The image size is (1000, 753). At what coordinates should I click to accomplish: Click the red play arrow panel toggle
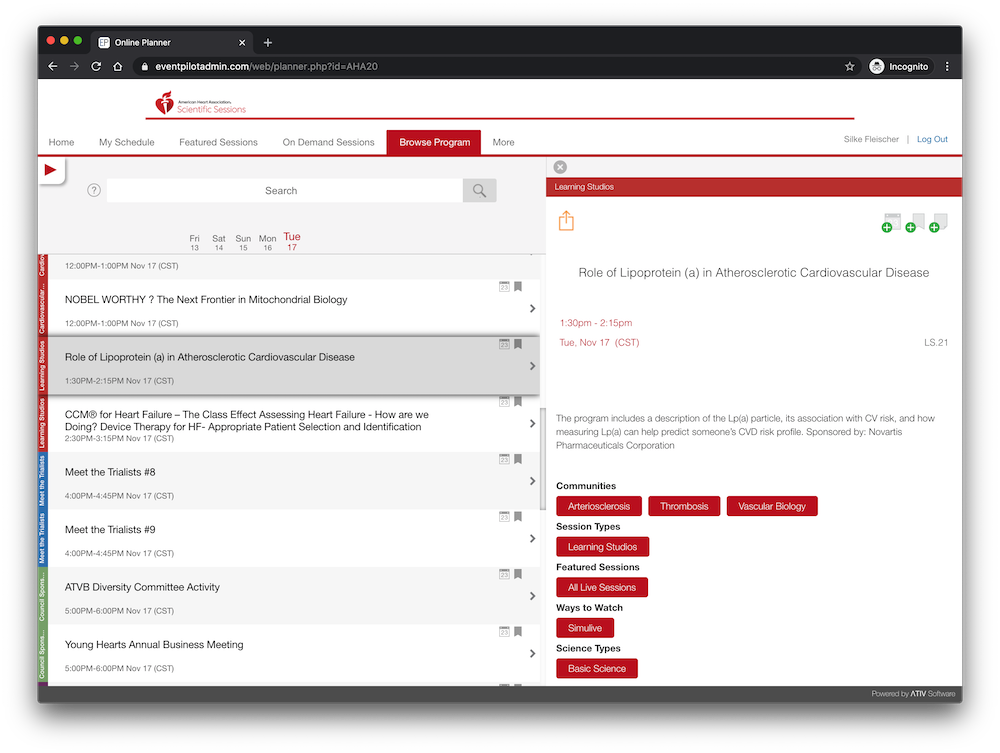tap(50, 170)
